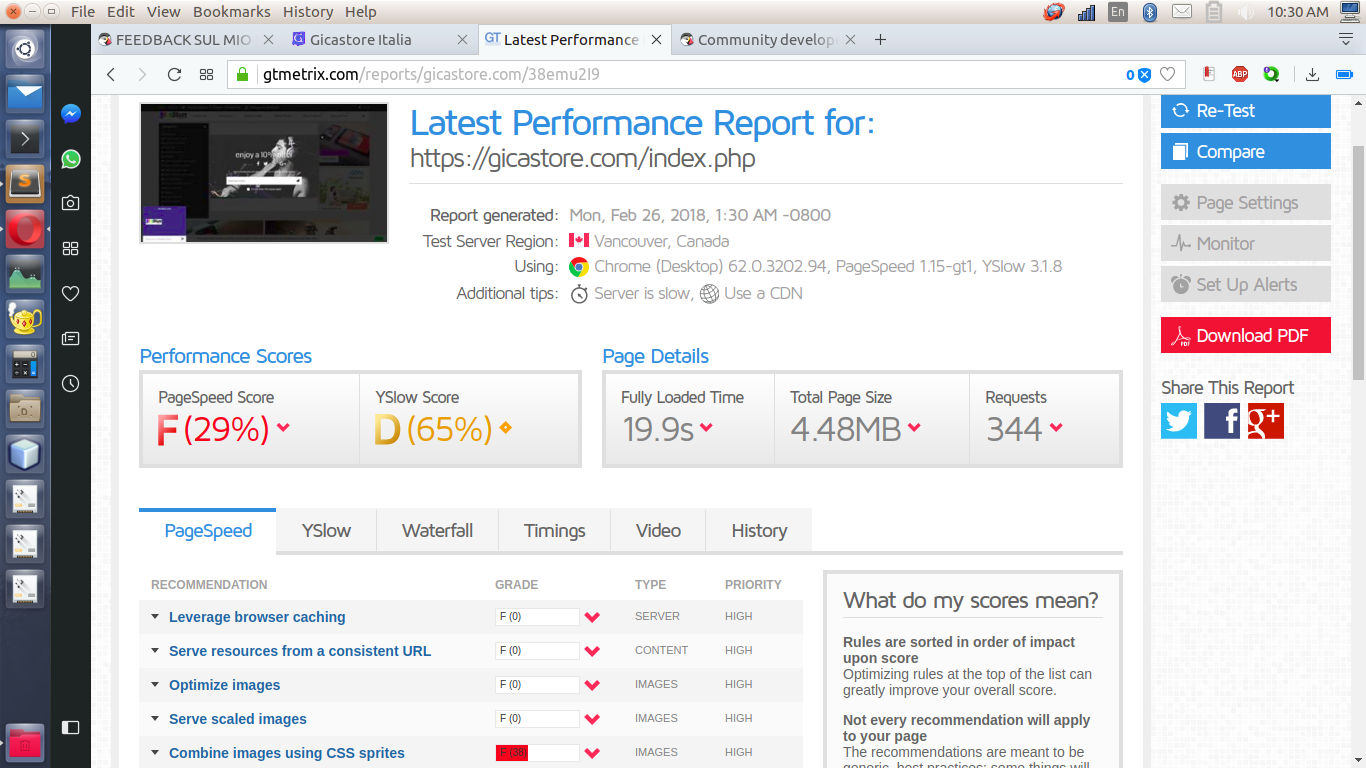
Task: Switch to the Community develop tab
Action: point(767,40)
